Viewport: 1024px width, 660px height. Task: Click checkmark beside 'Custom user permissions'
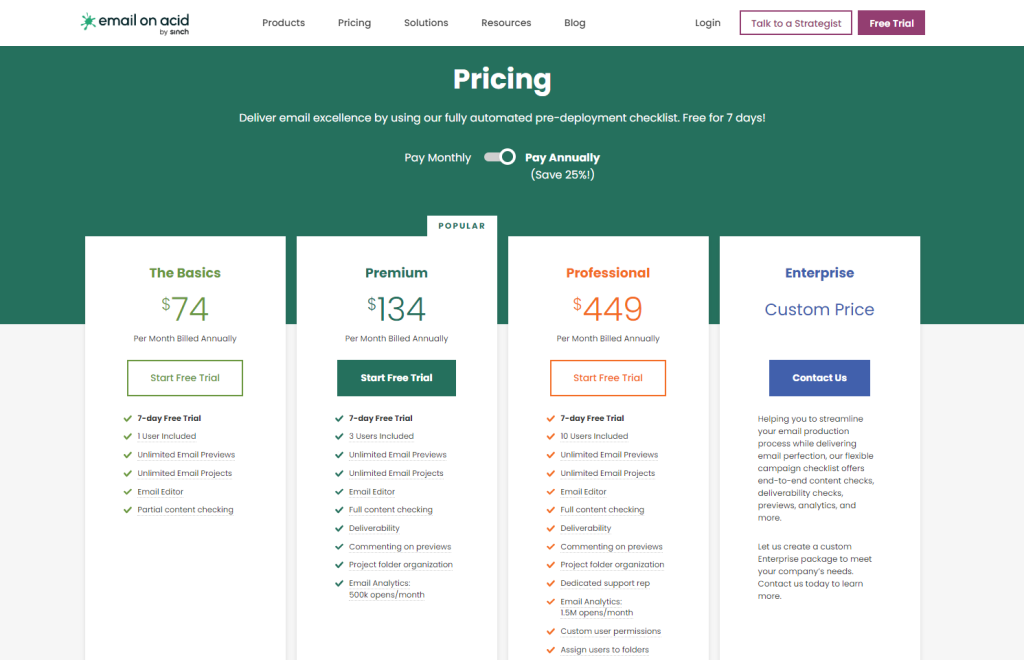(x=551, y=631)
